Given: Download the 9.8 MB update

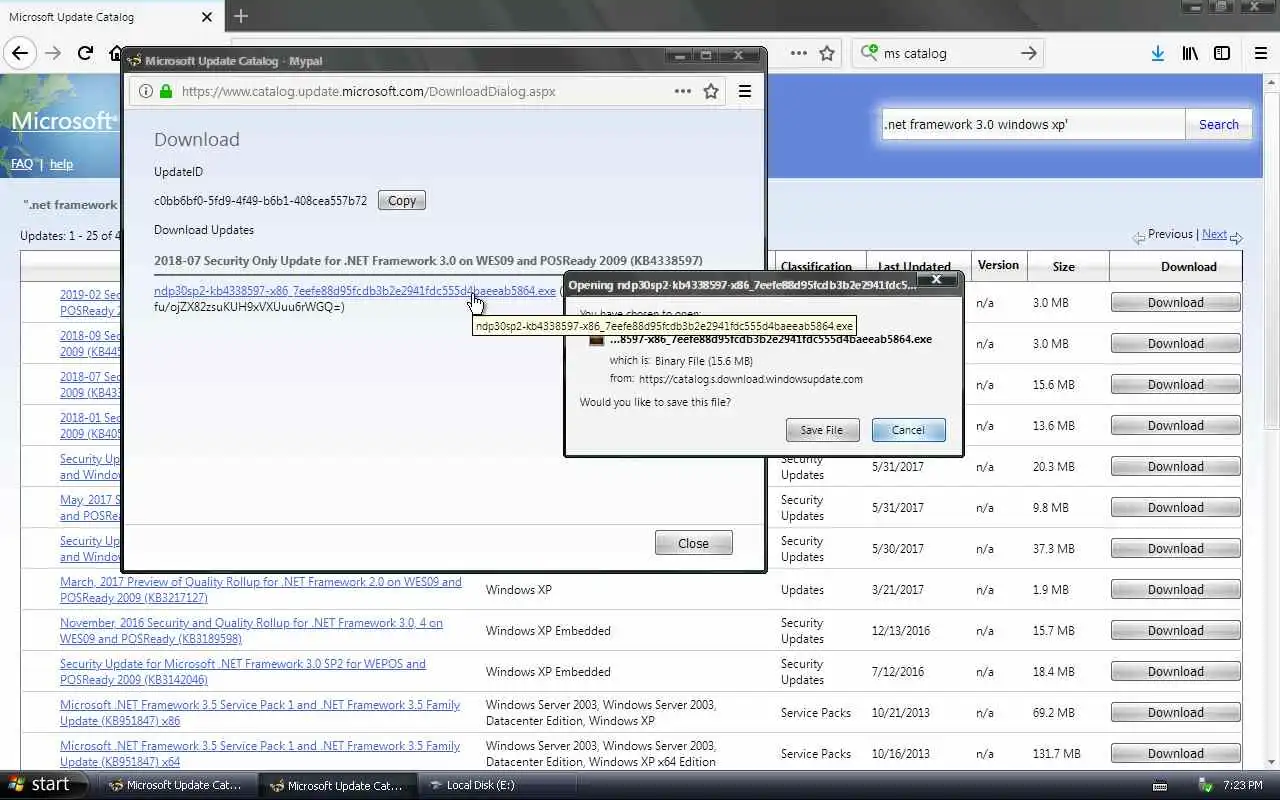Looking at the screenshot, I should coord(1175,507).
